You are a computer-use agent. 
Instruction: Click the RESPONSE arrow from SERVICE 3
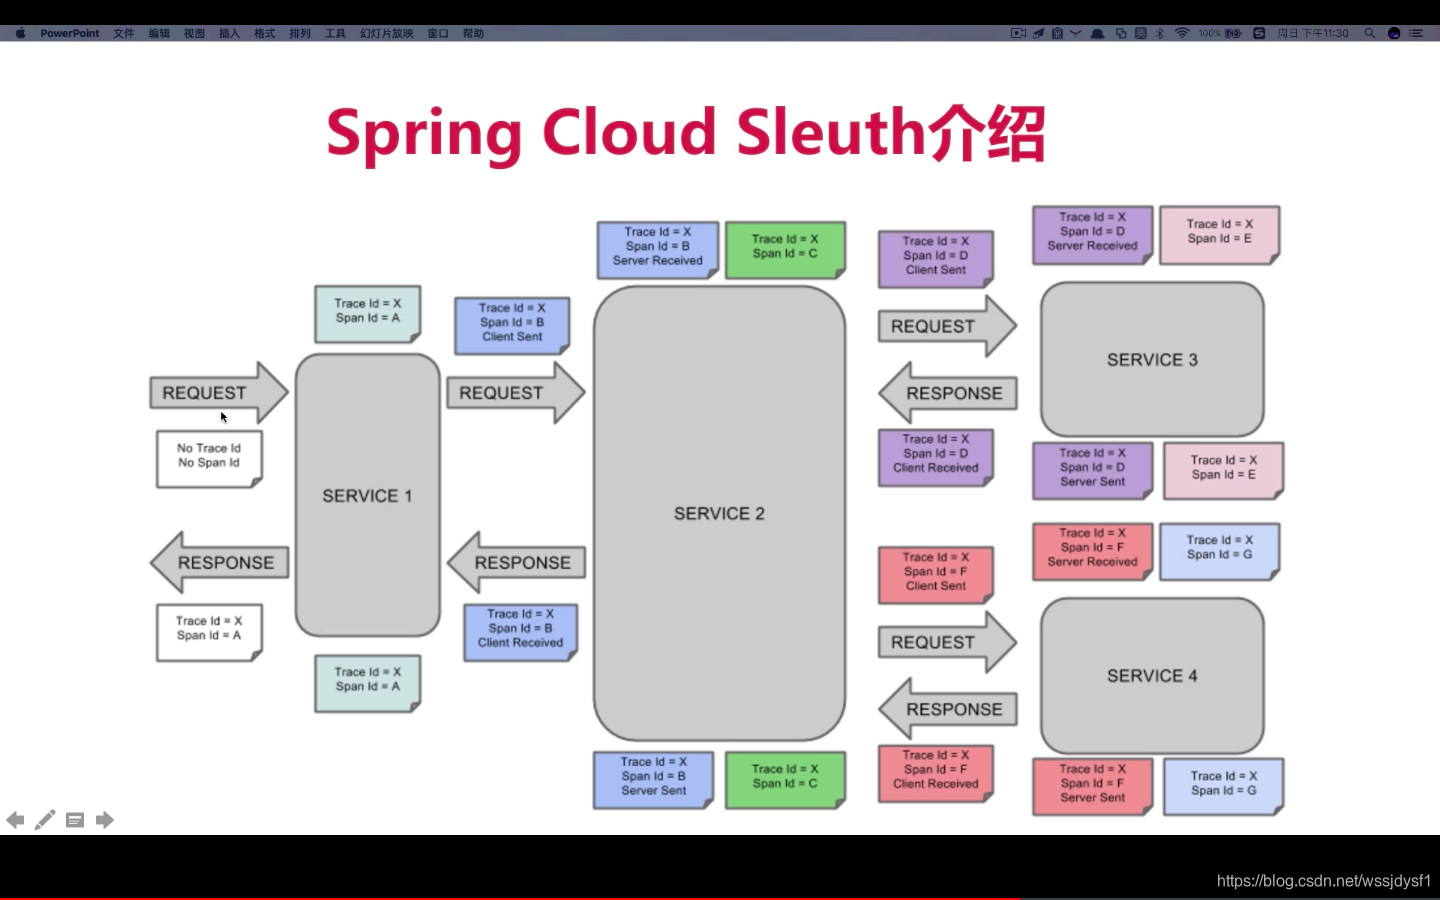point(948,393)
